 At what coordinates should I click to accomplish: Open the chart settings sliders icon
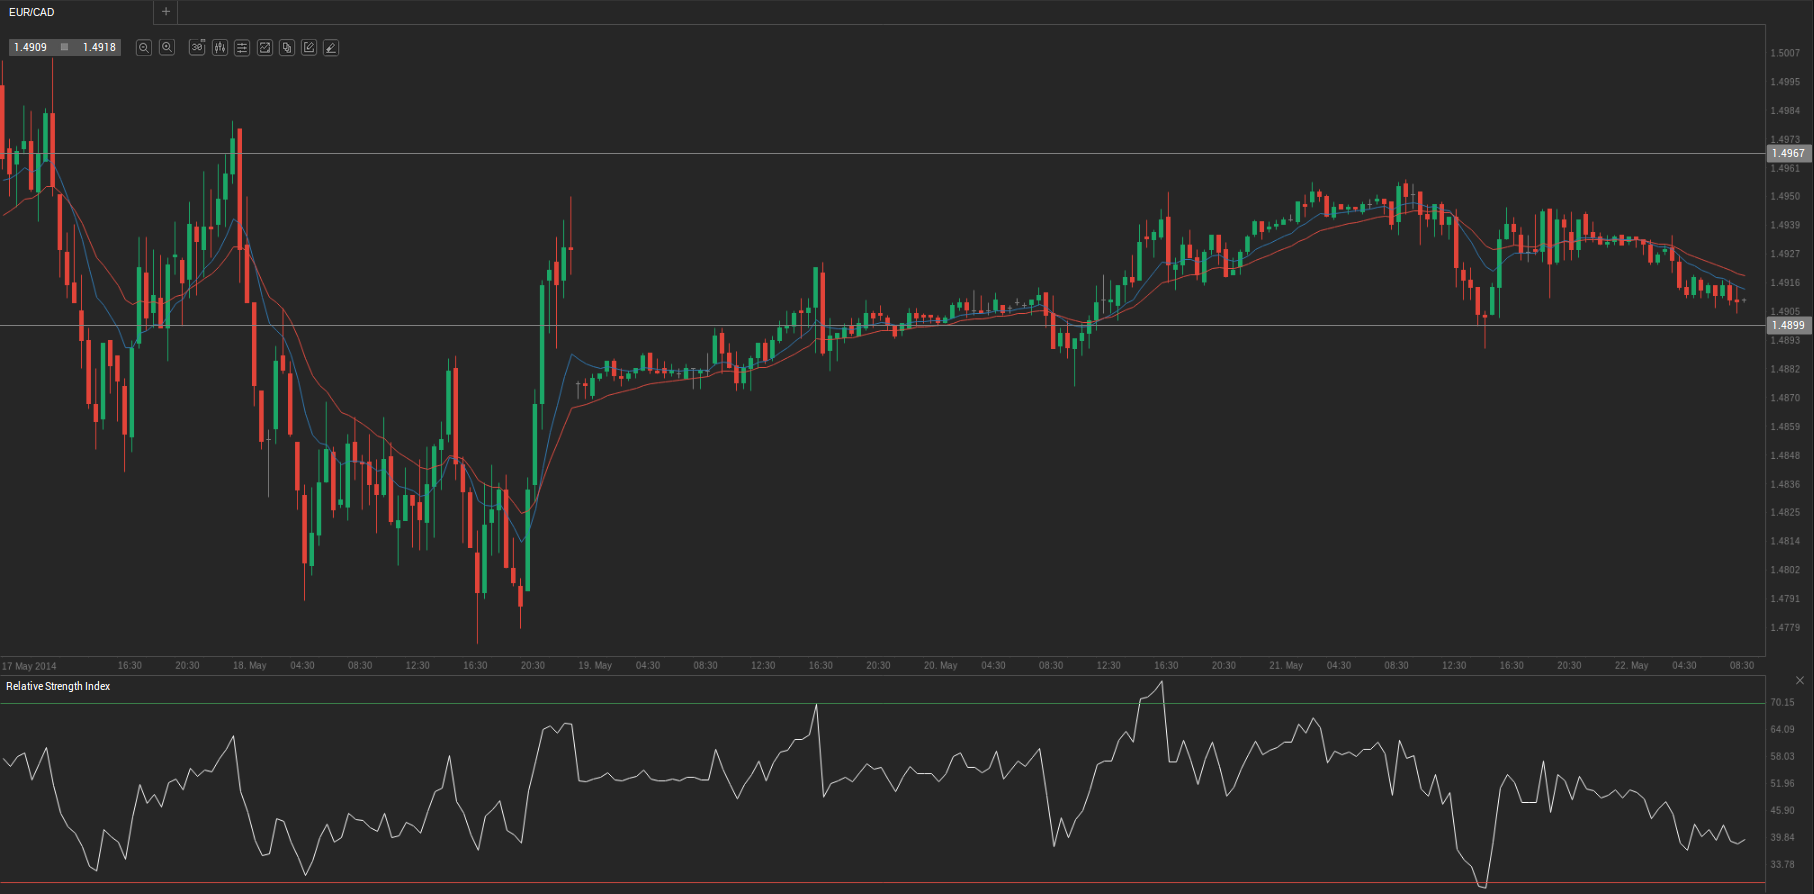[x=242, y=47]
